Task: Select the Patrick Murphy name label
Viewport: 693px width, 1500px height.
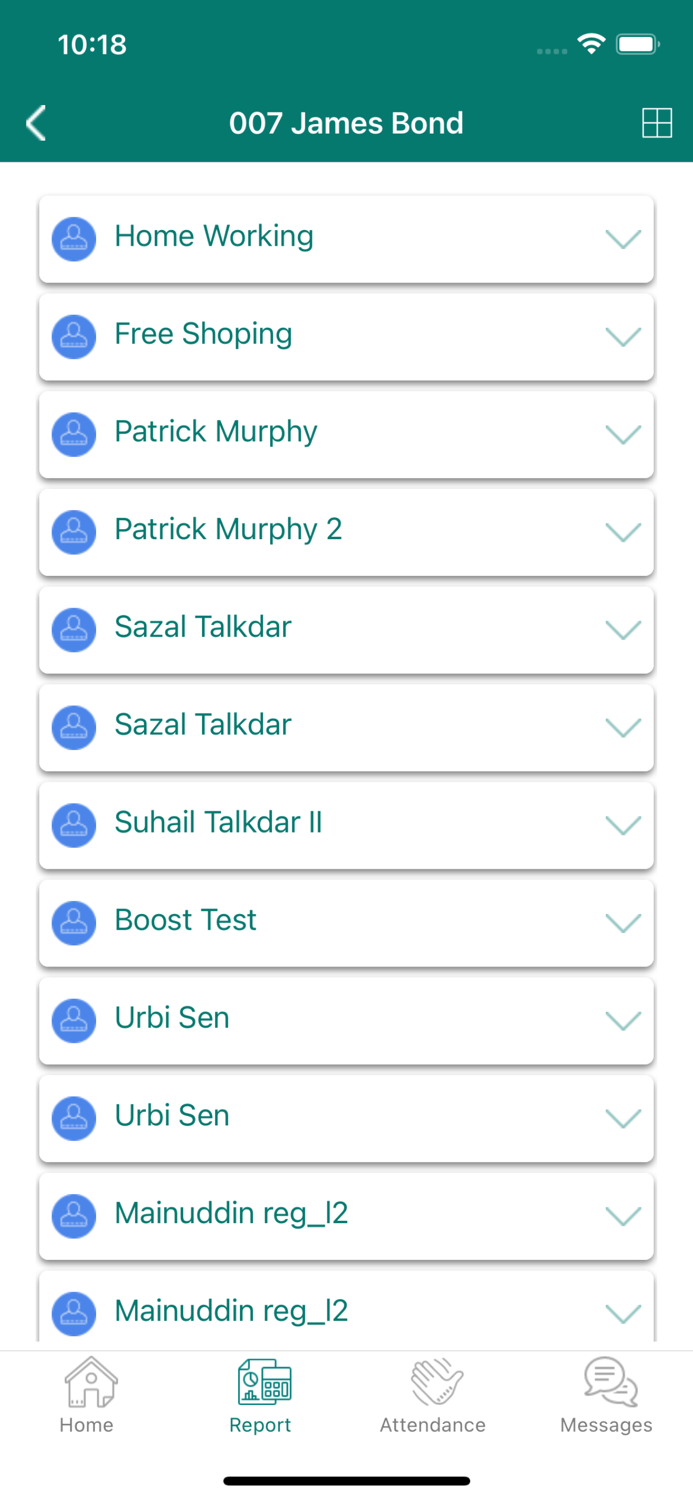Action: 216,432
